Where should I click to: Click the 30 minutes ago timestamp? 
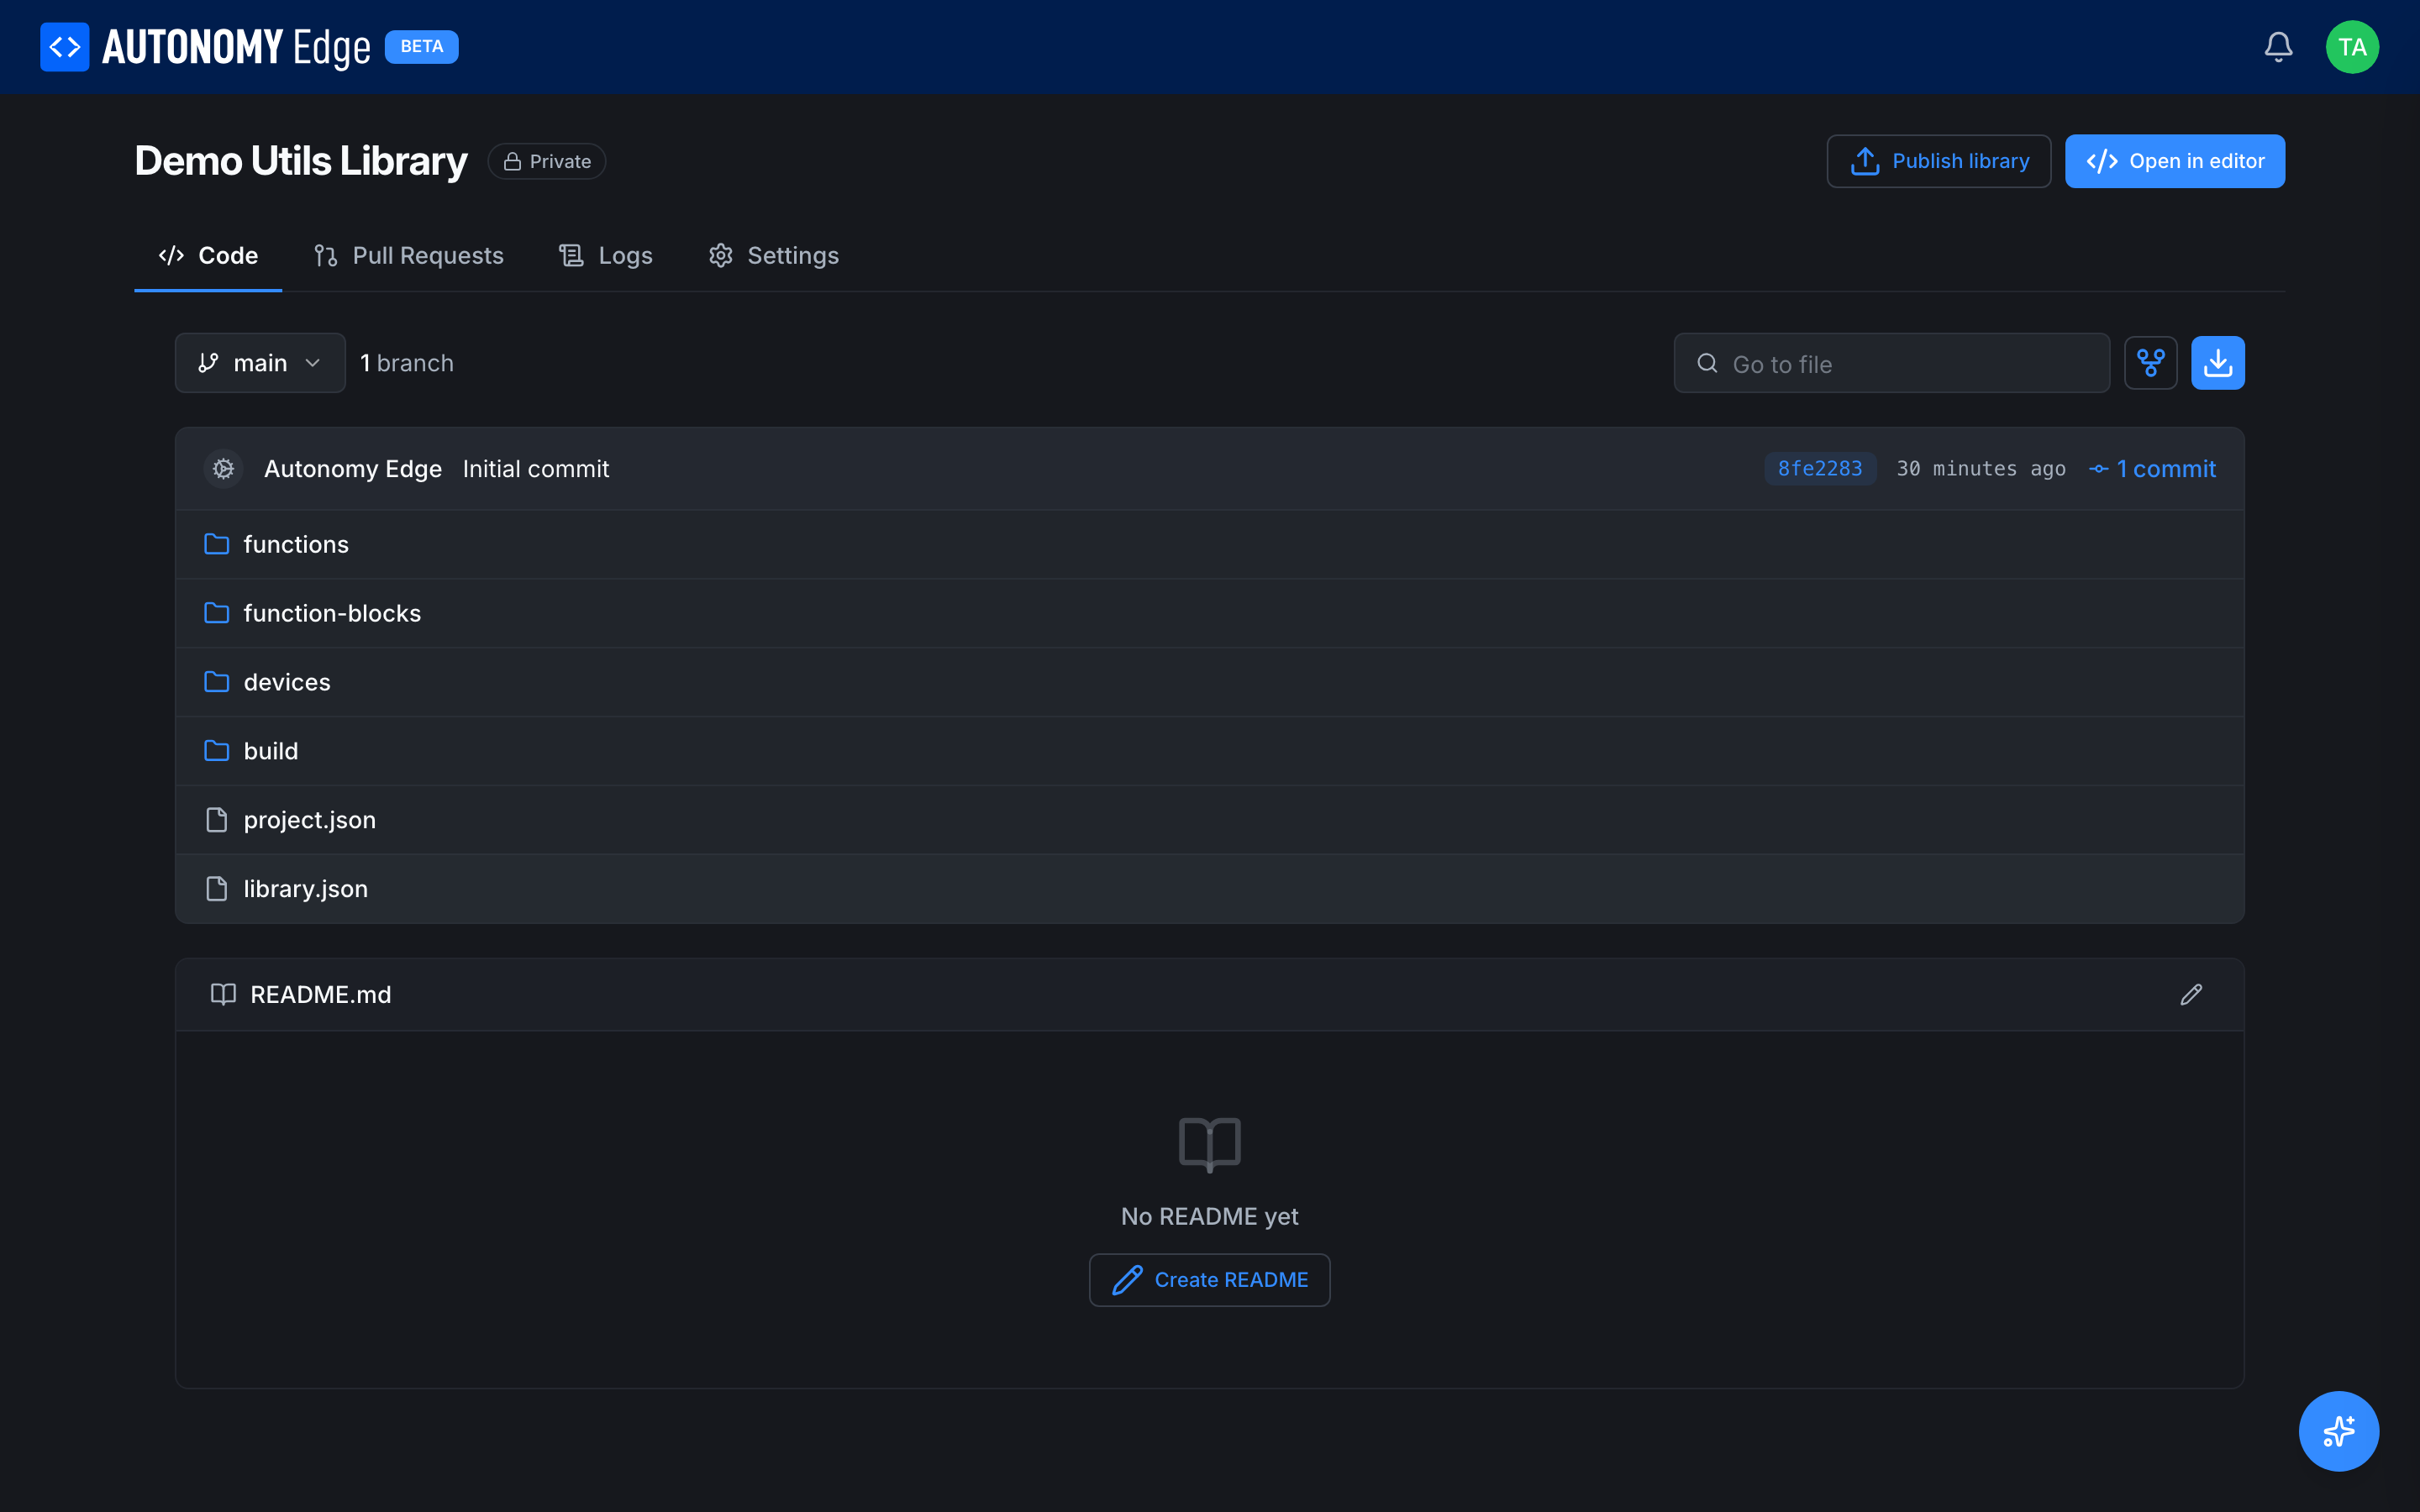pos(1981,469)
